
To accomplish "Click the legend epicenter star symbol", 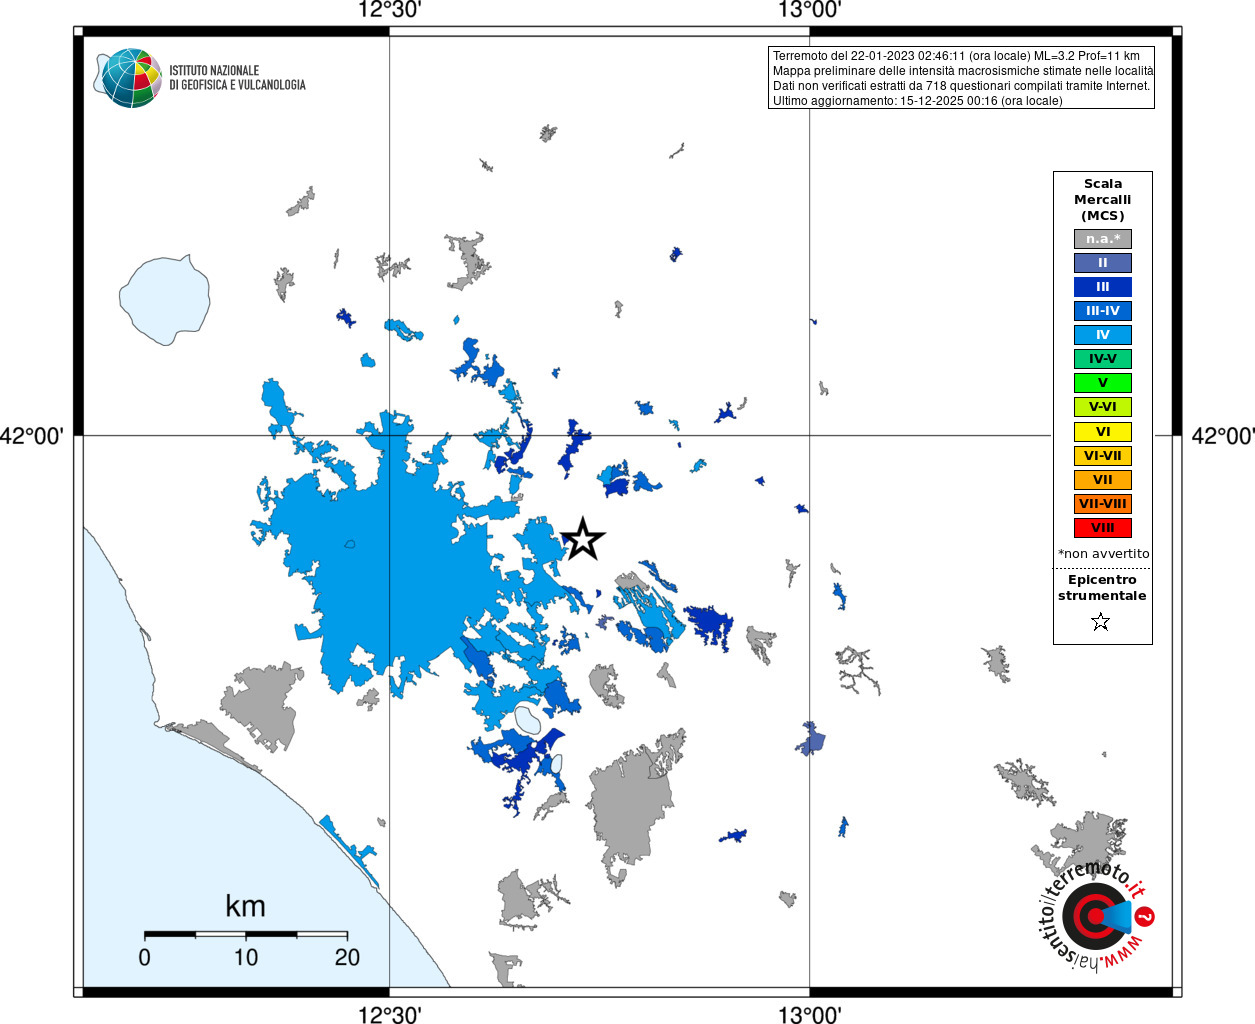I will pos(1101,622).
